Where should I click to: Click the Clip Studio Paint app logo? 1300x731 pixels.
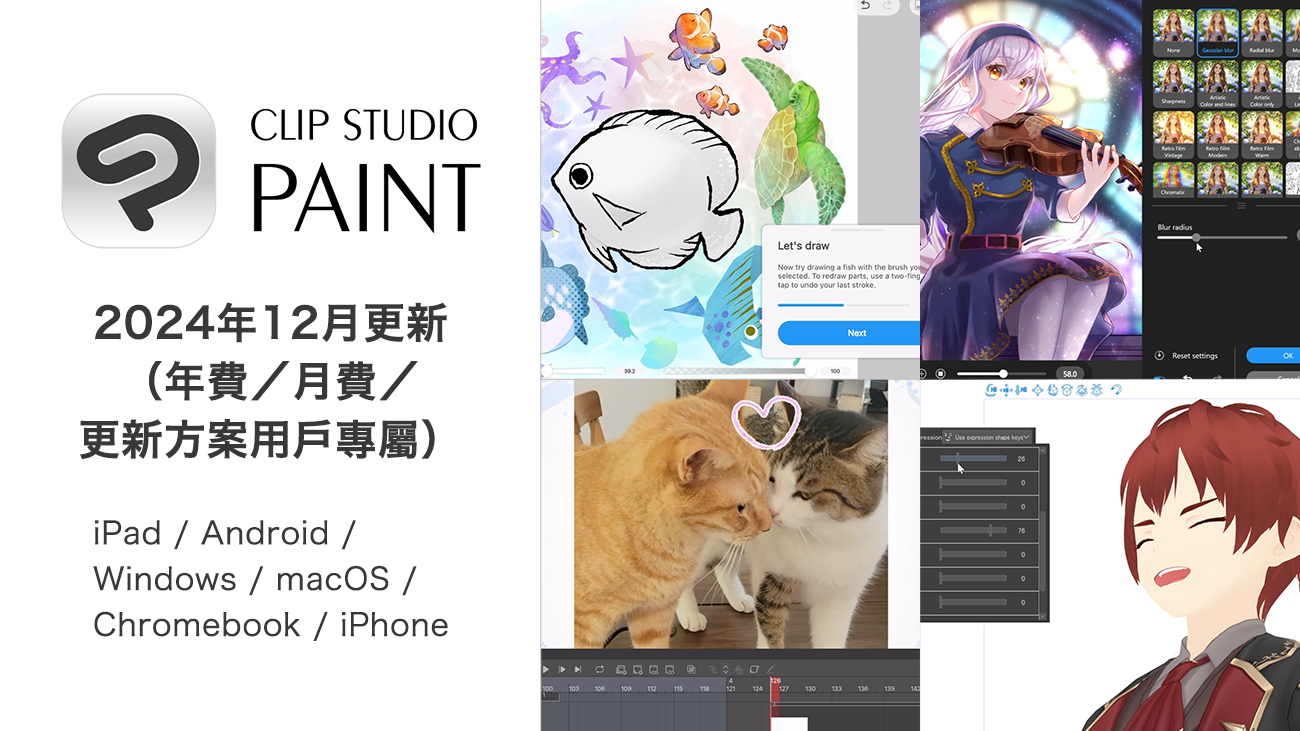(139, 170)
